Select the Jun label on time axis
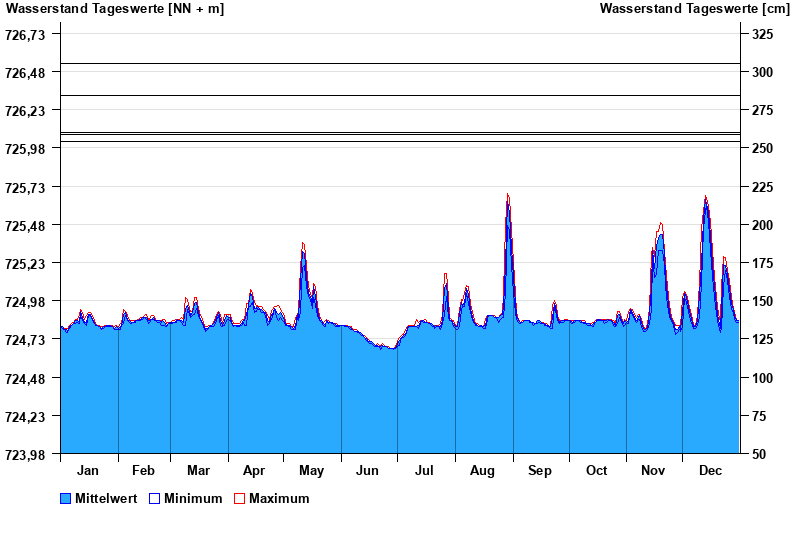Viewport: 800px width, 550px height. point(368,471)
